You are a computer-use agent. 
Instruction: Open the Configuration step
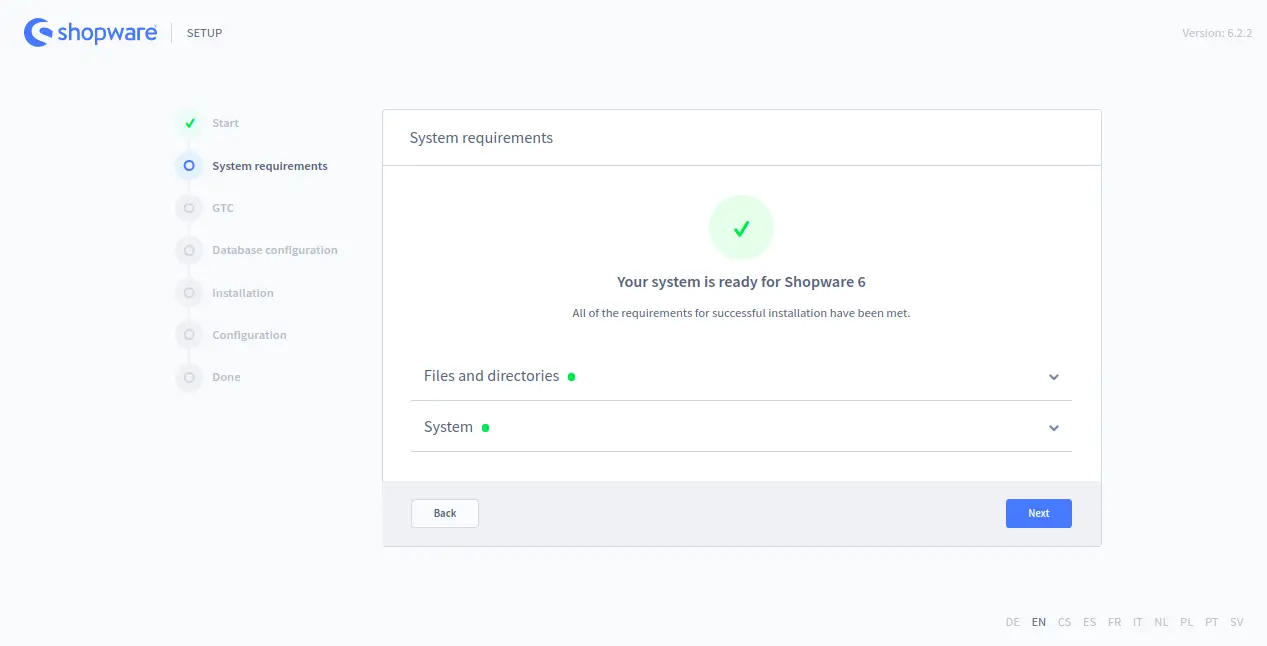point(249,335)
